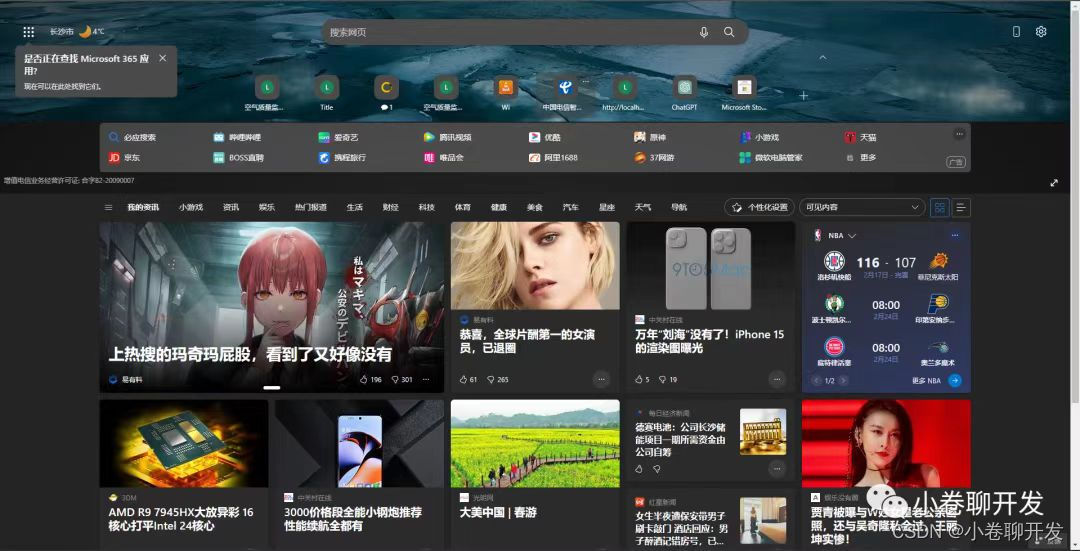
Task: Open 携程旅行 shortcut
Action: pos(342,157)
